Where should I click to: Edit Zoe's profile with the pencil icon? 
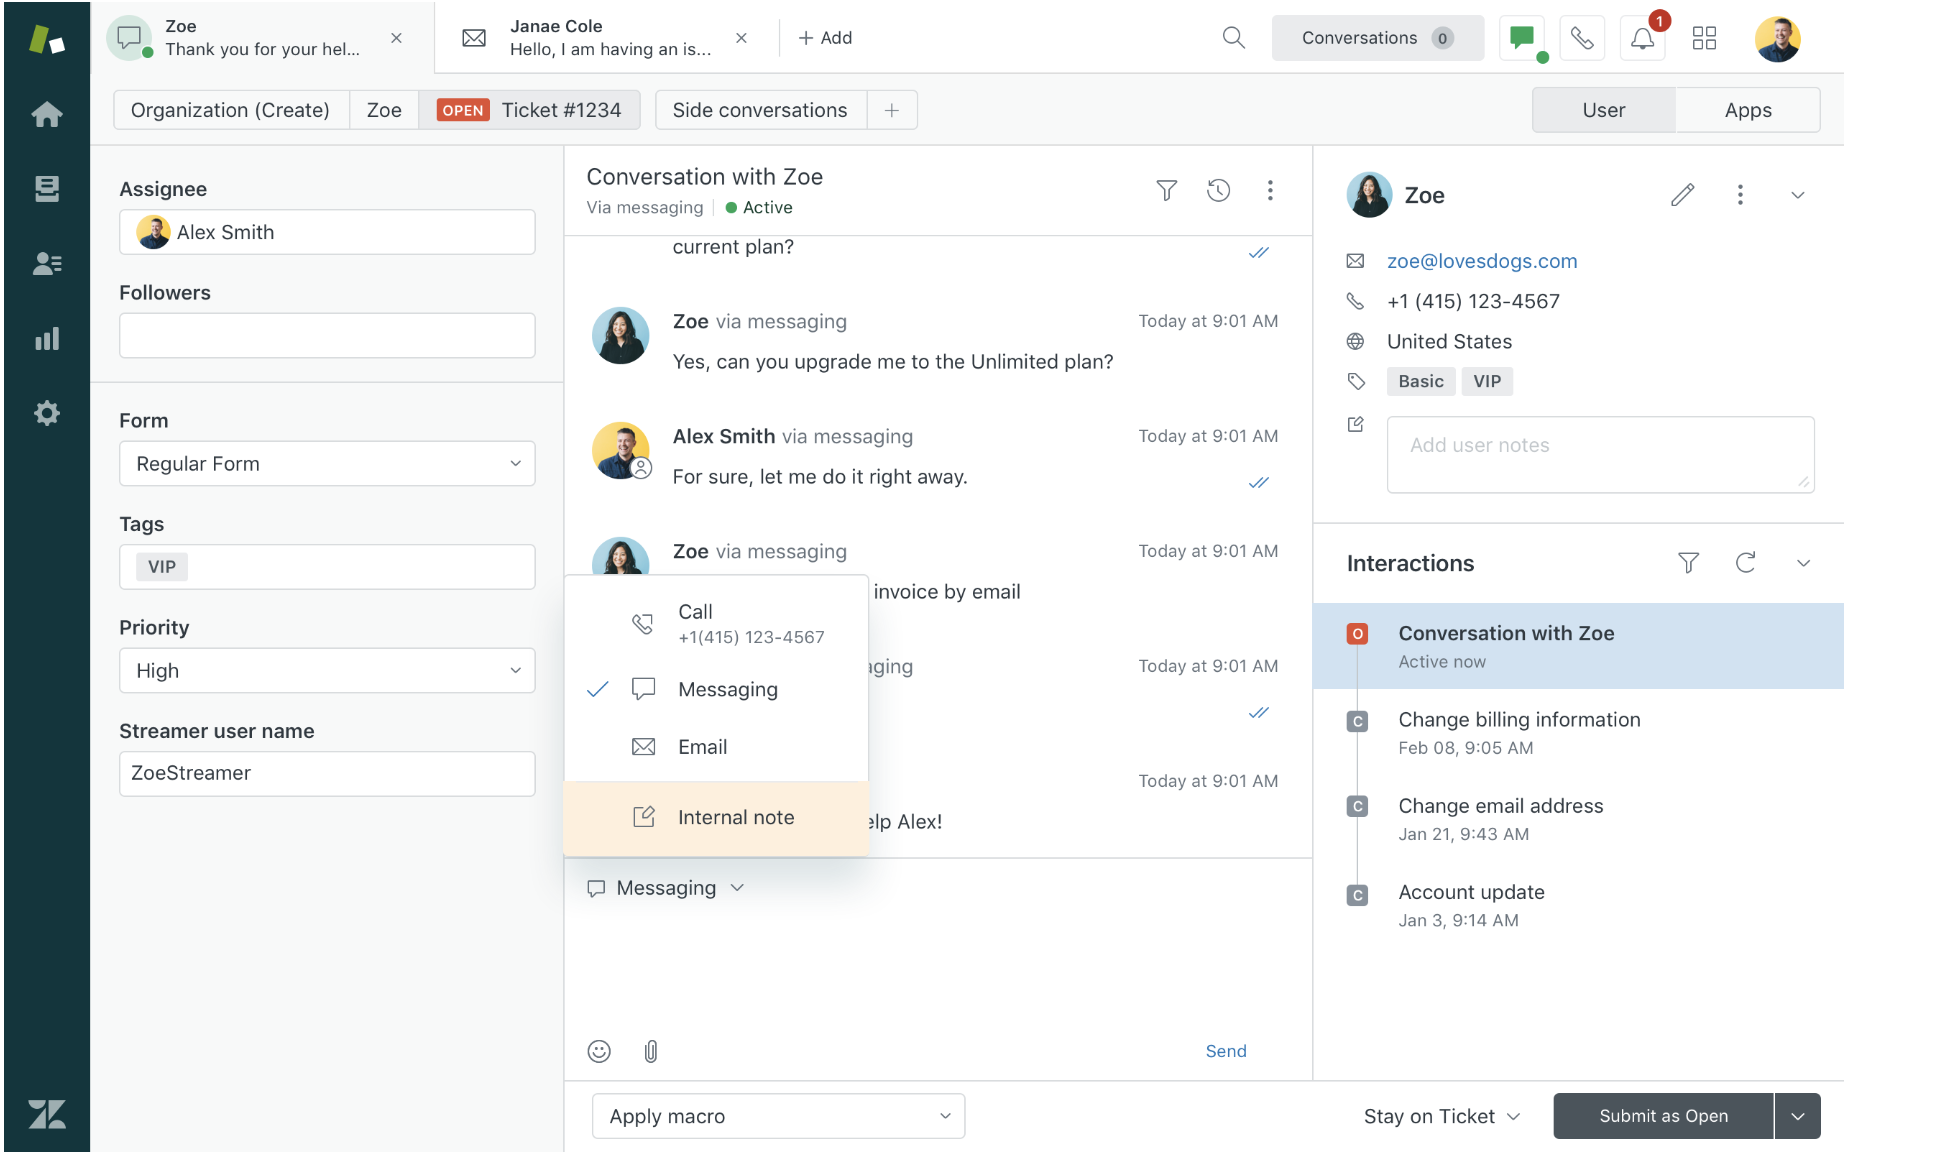click(1683, 195)
